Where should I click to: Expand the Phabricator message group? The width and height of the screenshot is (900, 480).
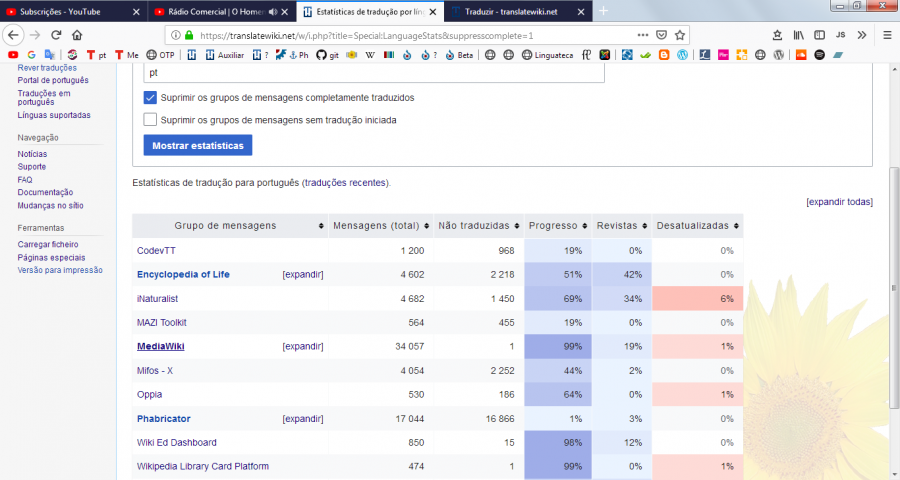[x=302, y=419]
